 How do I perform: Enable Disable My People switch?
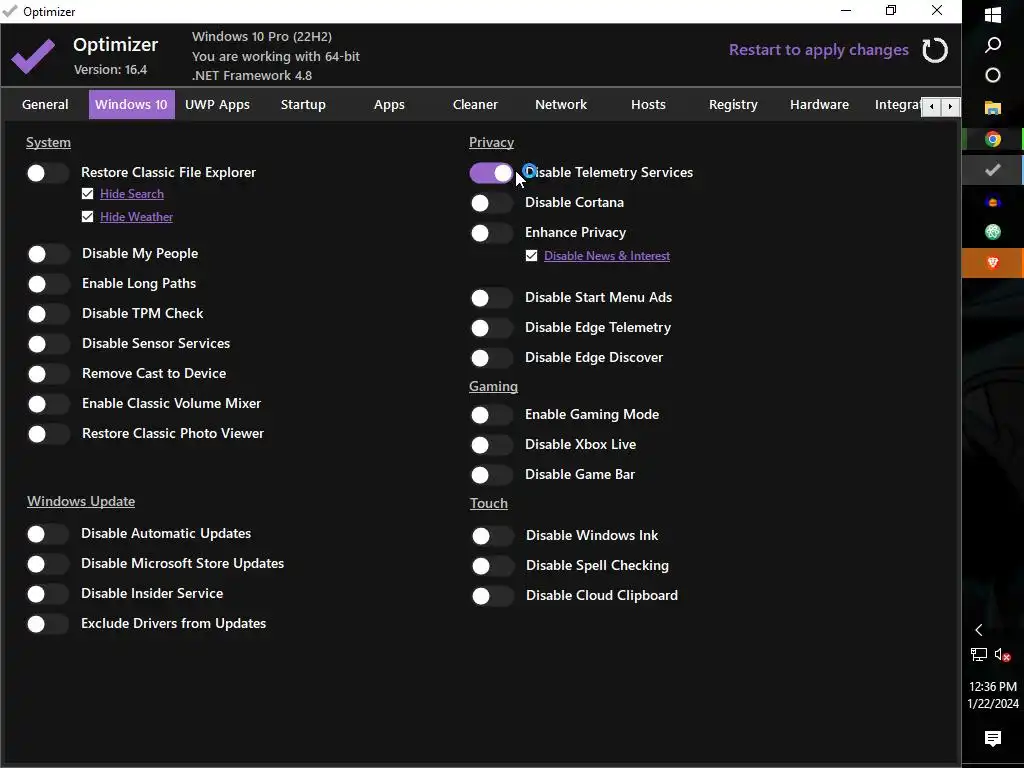48,253
